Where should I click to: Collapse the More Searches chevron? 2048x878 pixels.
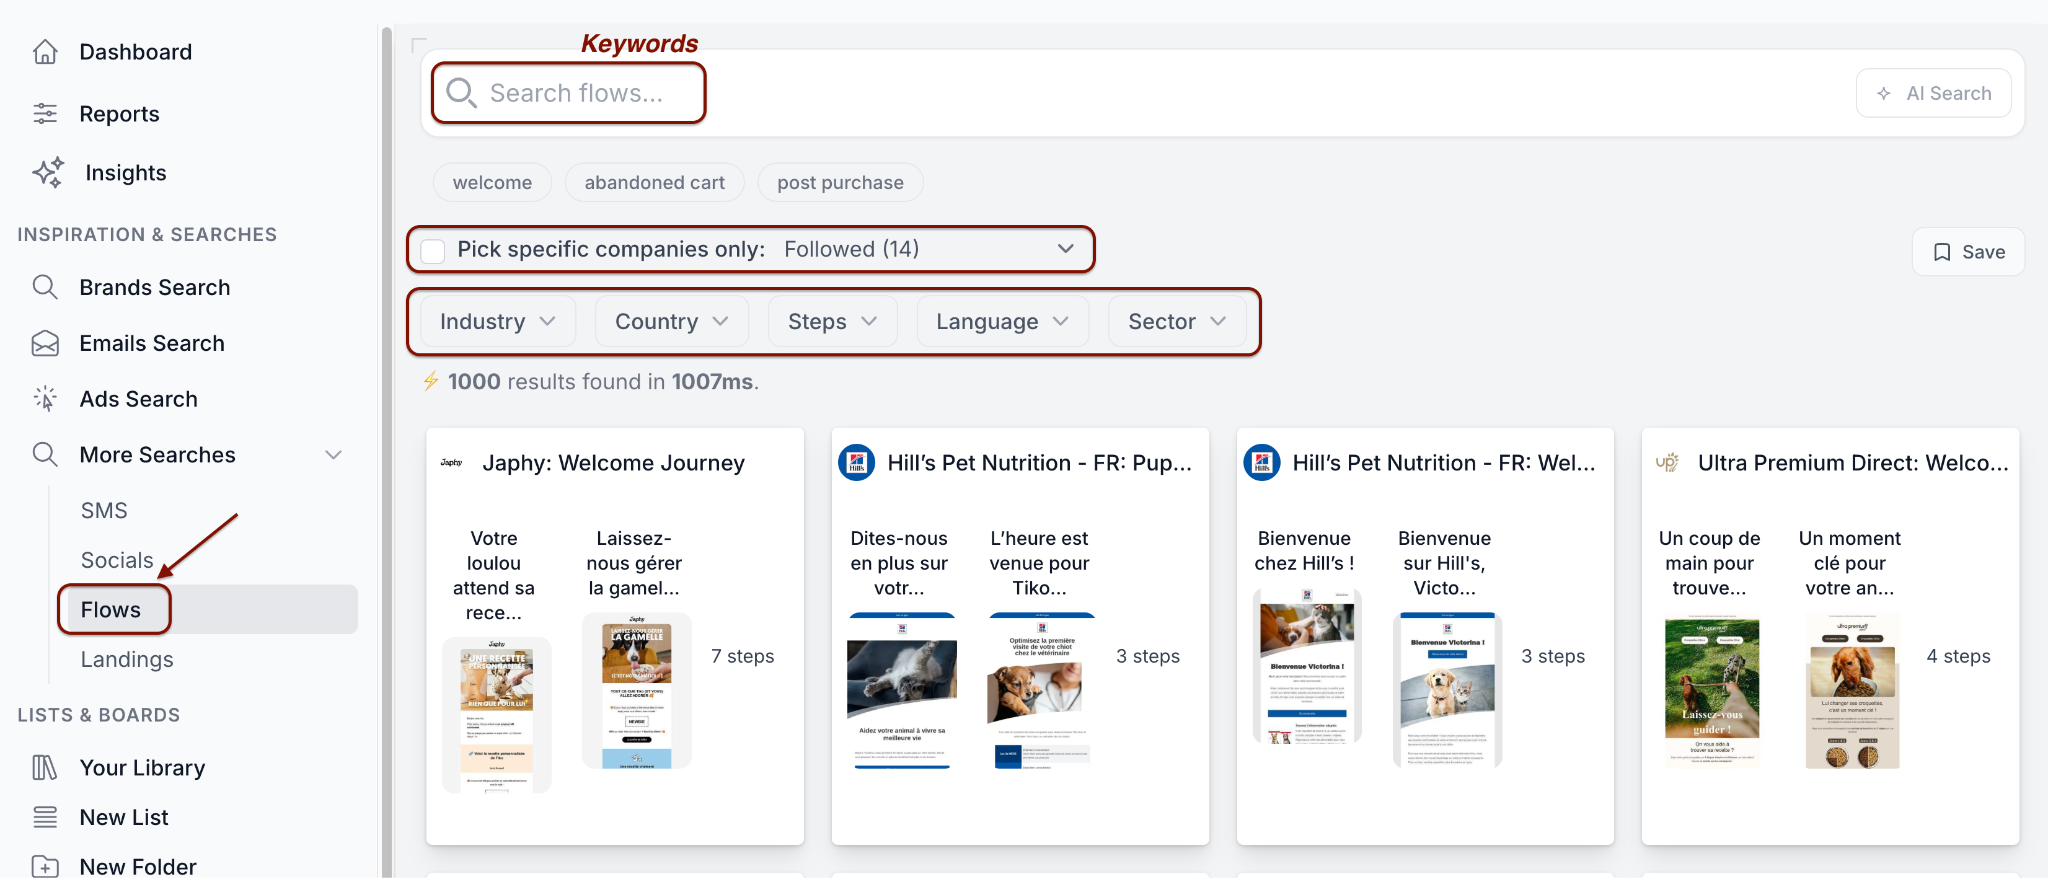coord(334,455)
